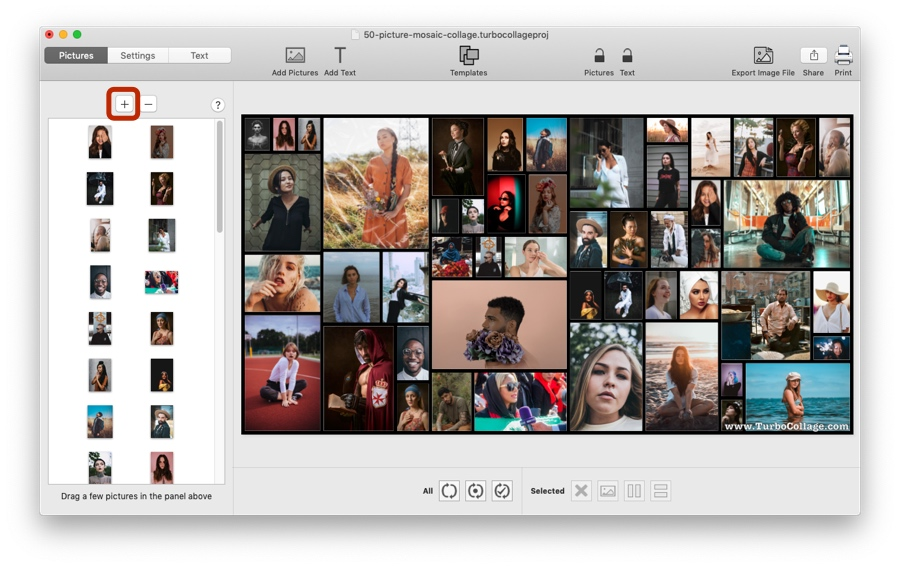The width and height of the screenshot is (900, 567).
Task: Click Export Image File icon
Action: click(x=763, y=56)
